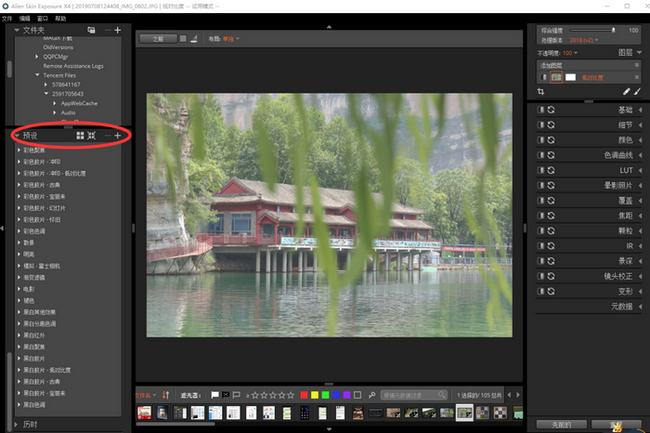The height and width of the screenshot is (433, 650).
Task: Toggle the 基础 panel on/off switch
Action: [541, 110]
